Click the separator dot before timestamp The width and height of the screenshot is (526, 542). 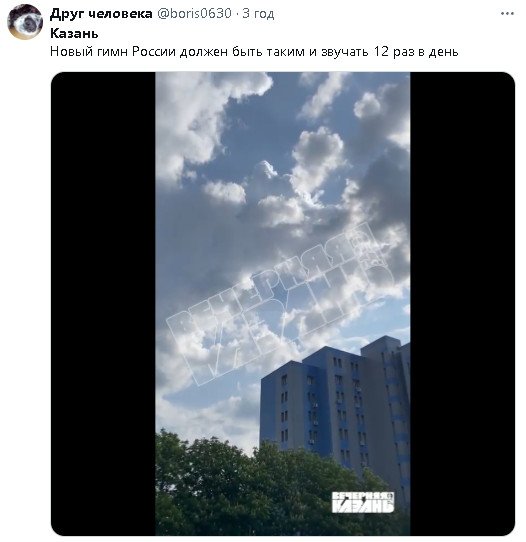[x=237, y=15]
